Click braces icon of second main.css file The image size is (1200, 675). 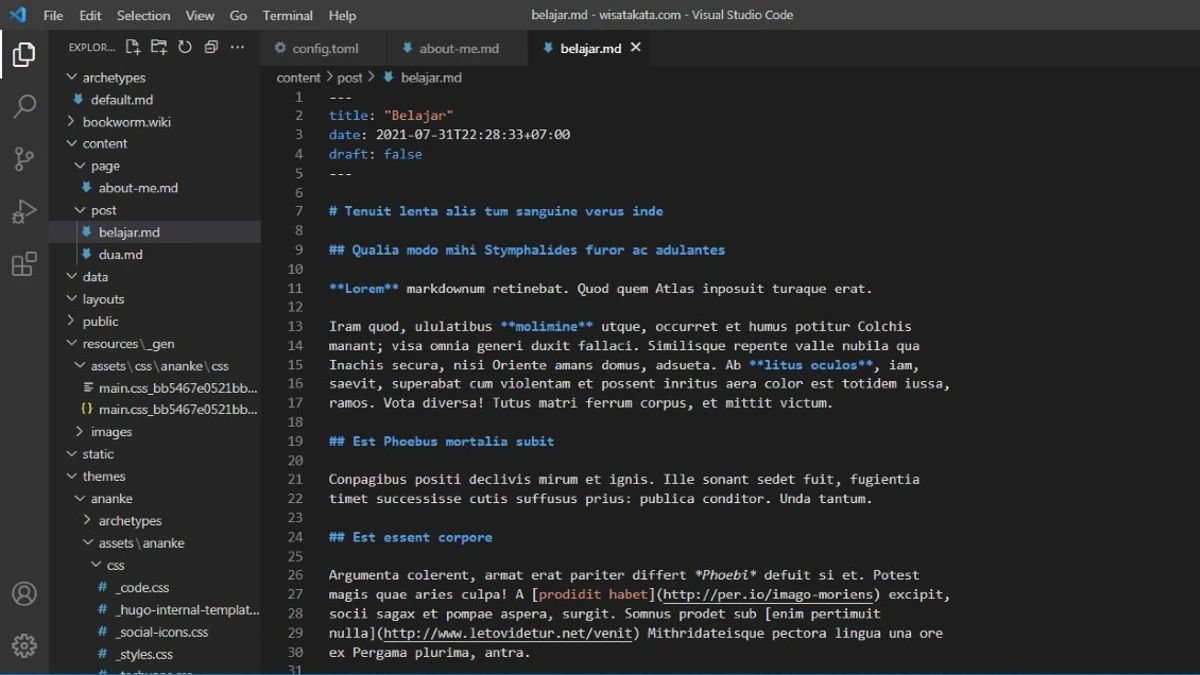click(87, 409)
